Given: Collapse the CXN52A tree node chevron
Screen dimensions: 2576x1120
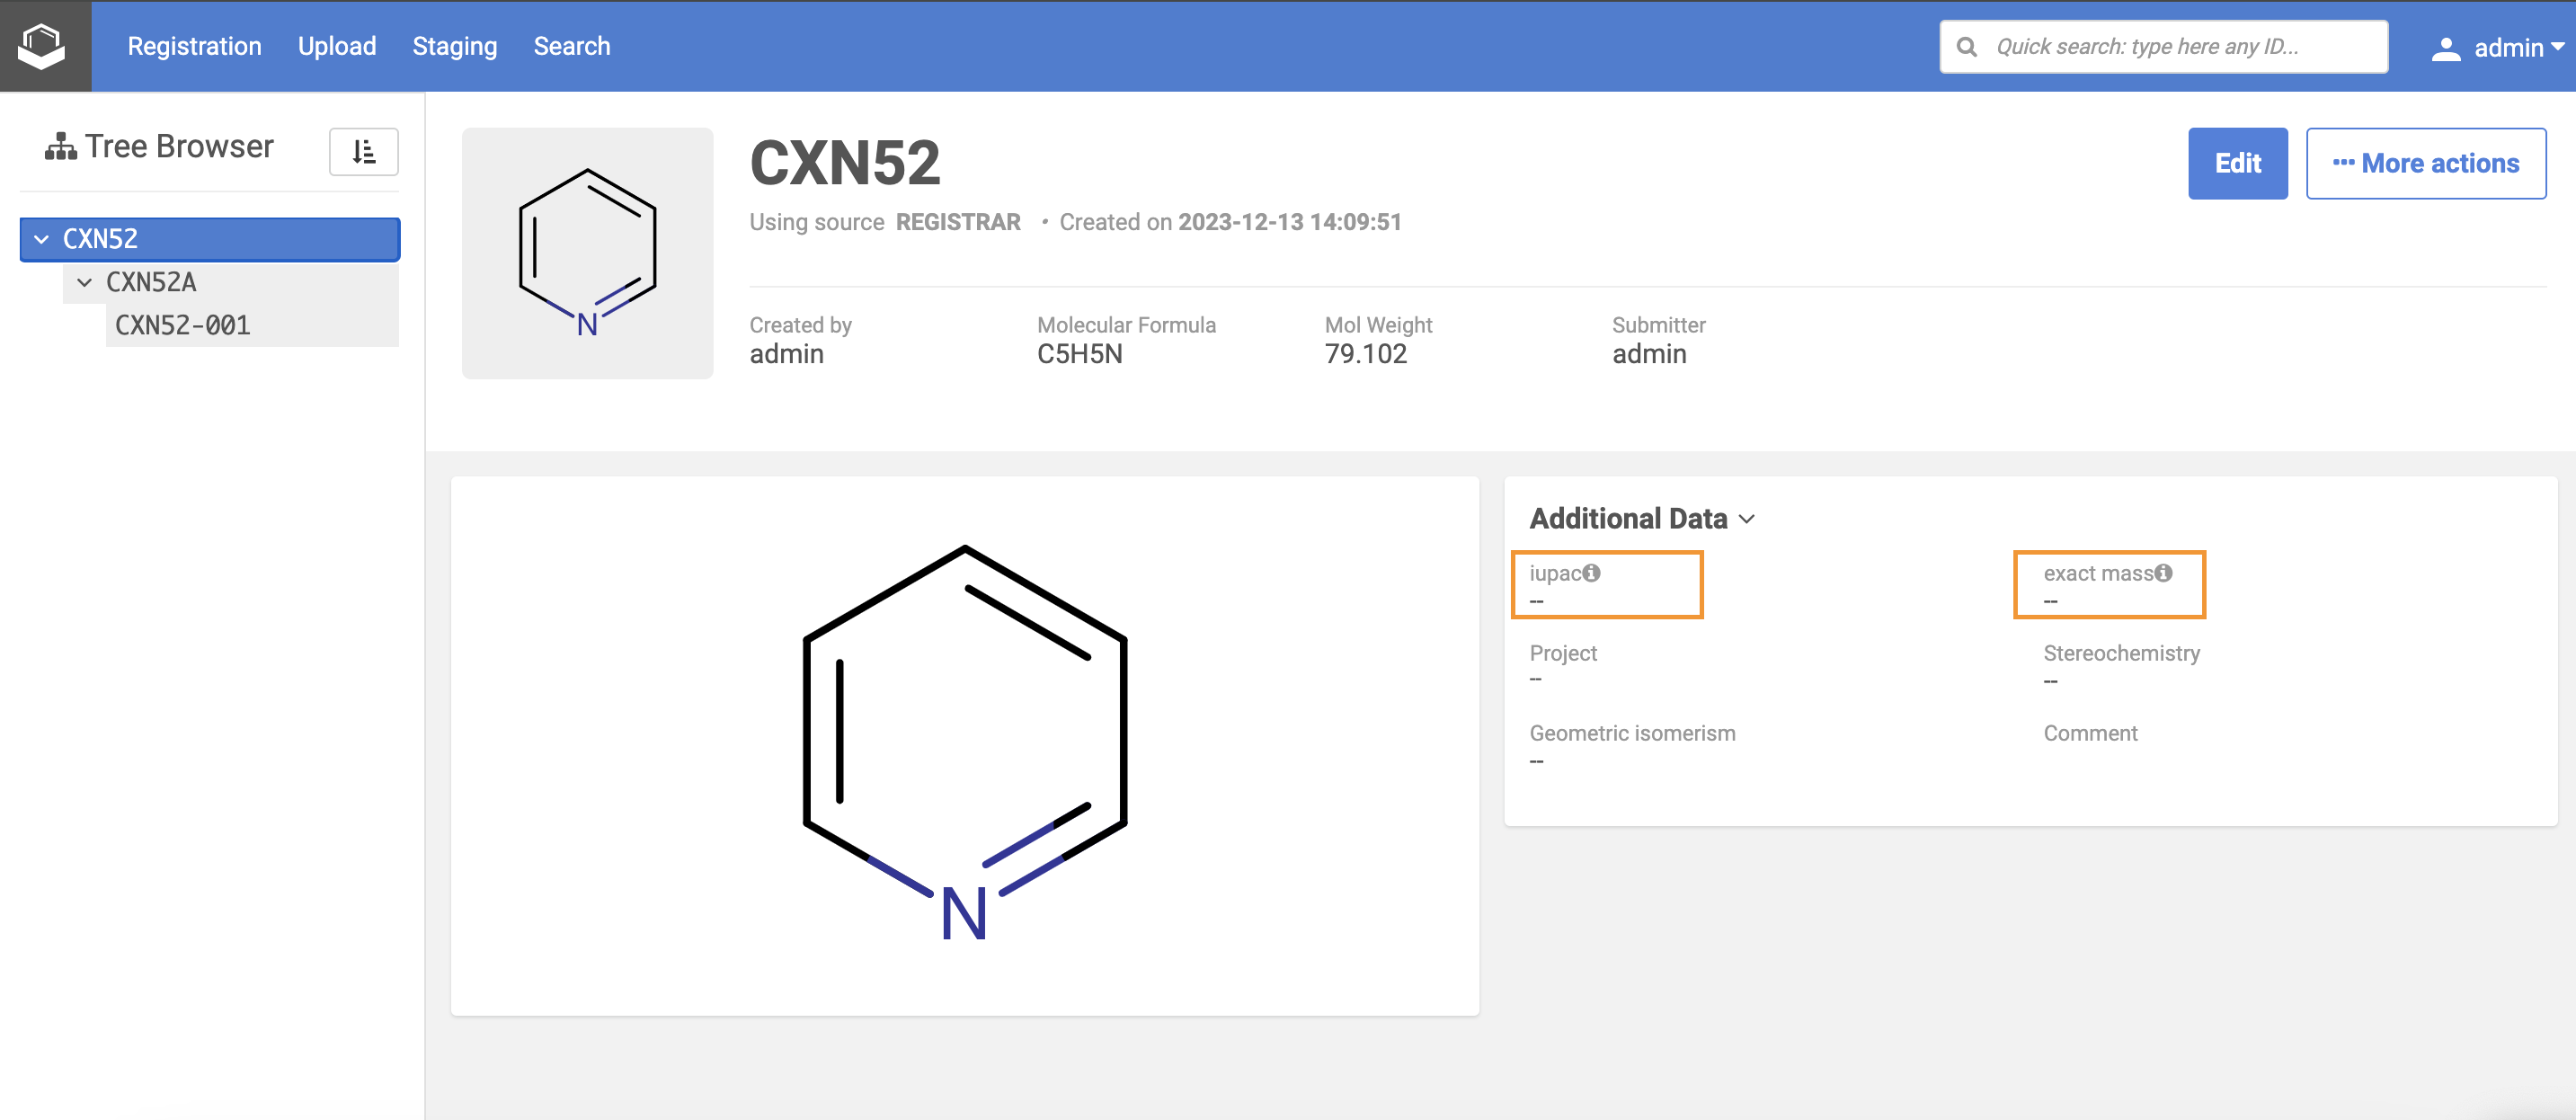Looking at the screenshot, I should point(85,283).
